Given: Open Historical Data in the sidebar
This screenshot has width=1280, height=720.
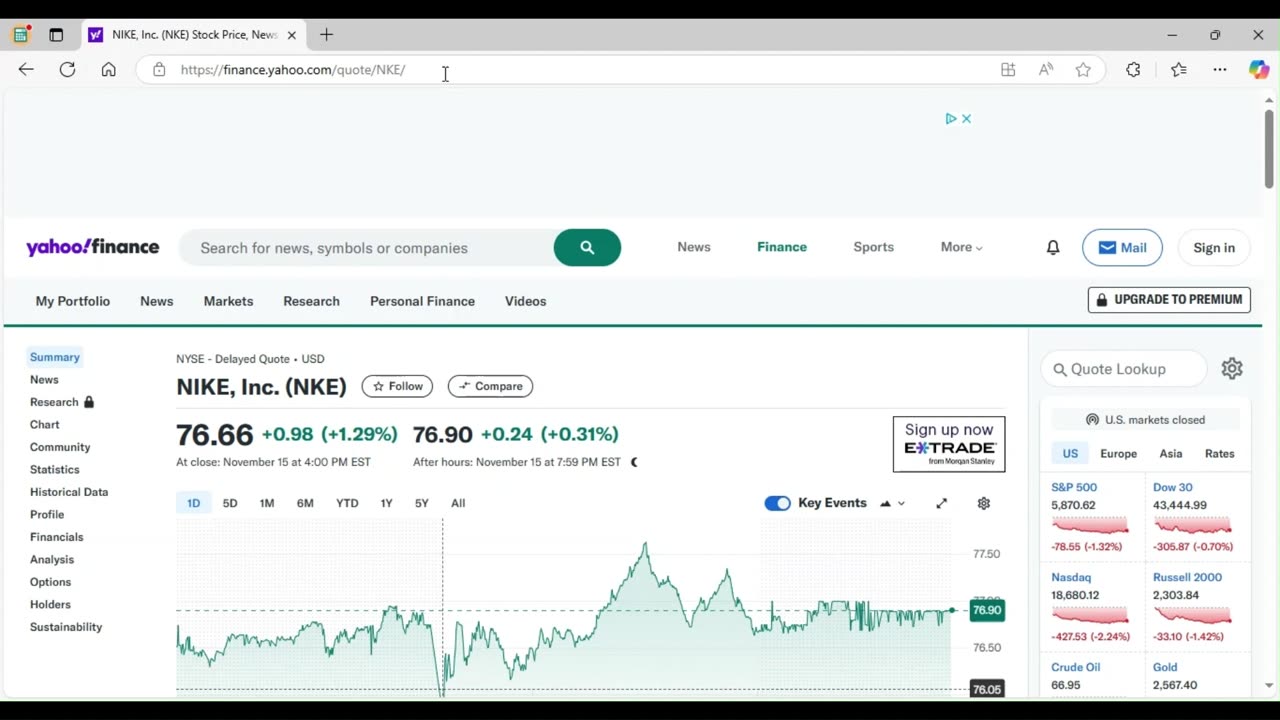Looking at the screenshot, I should click(69, 492).
